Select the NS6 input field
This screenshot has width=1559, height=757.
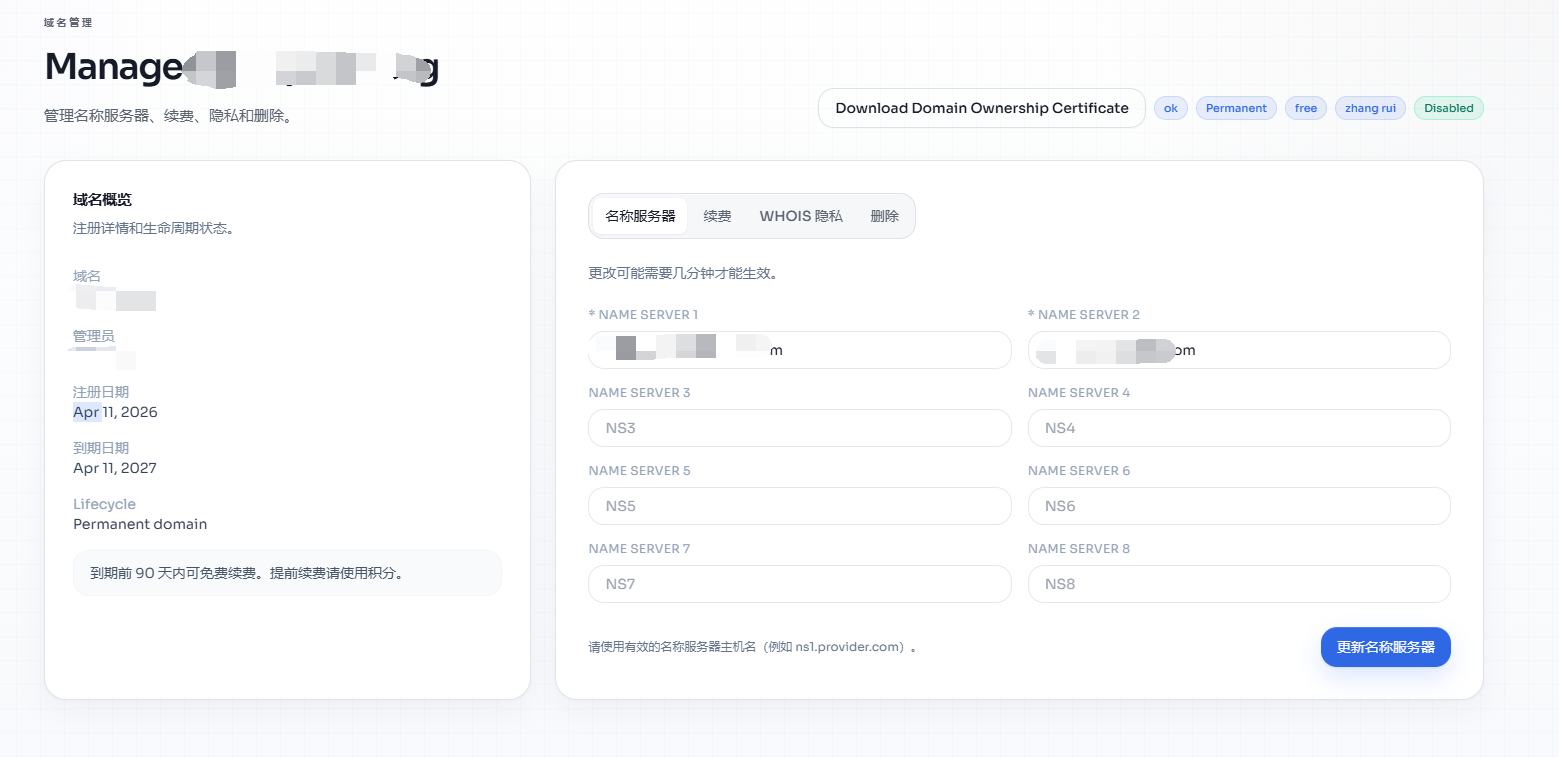click(1238, 506)
